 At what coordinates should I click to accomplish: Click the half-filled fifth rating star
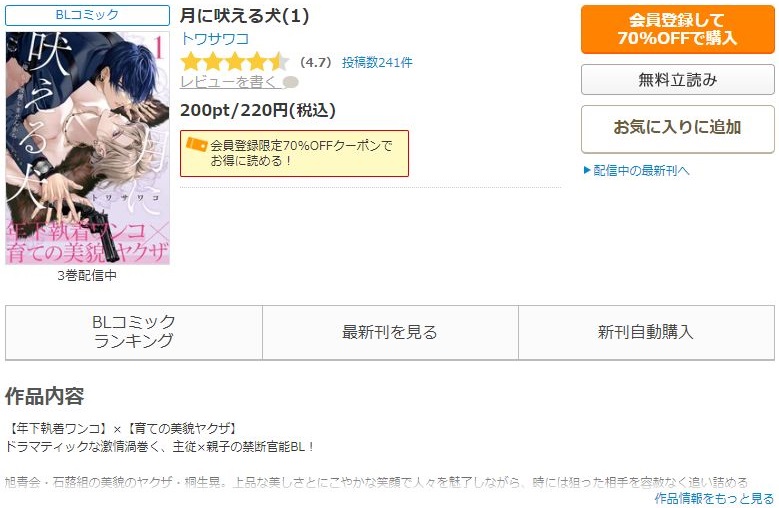pyautogui.click(x=279, y=62)
